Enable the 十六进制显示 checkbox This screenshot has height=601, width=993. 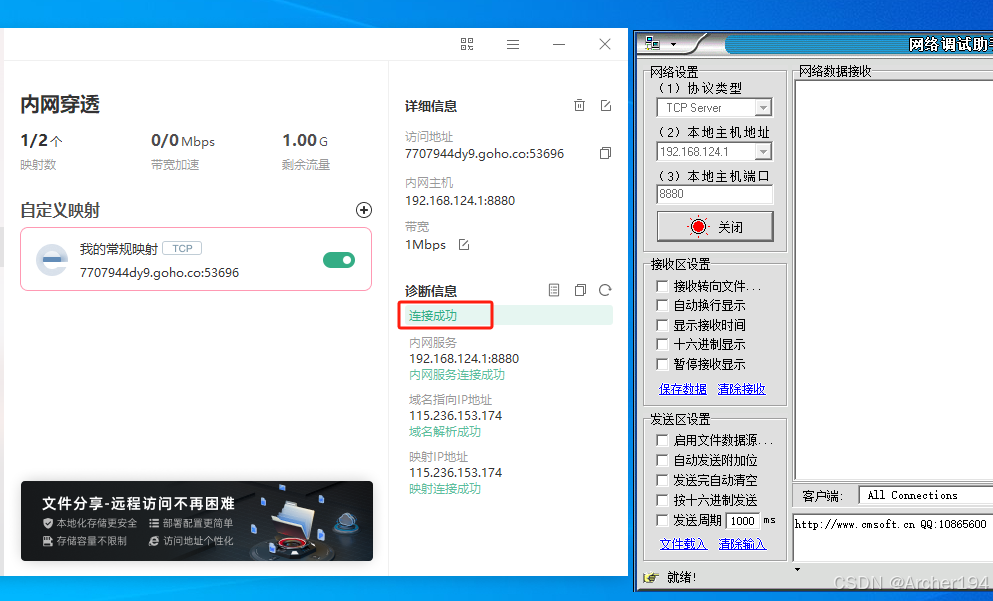(663, 343)
